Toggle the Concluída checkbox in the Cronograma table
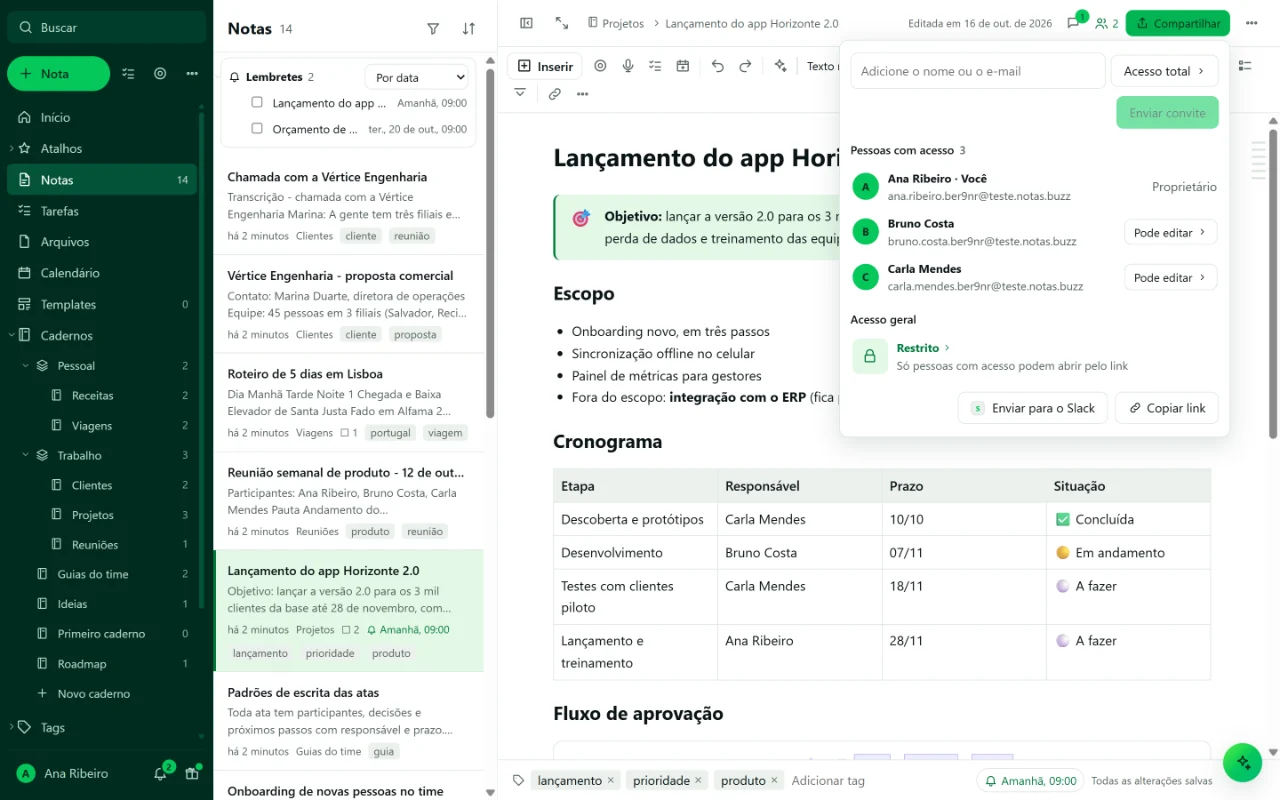This screenshot has width=1280, height=800. [1063, 519]
